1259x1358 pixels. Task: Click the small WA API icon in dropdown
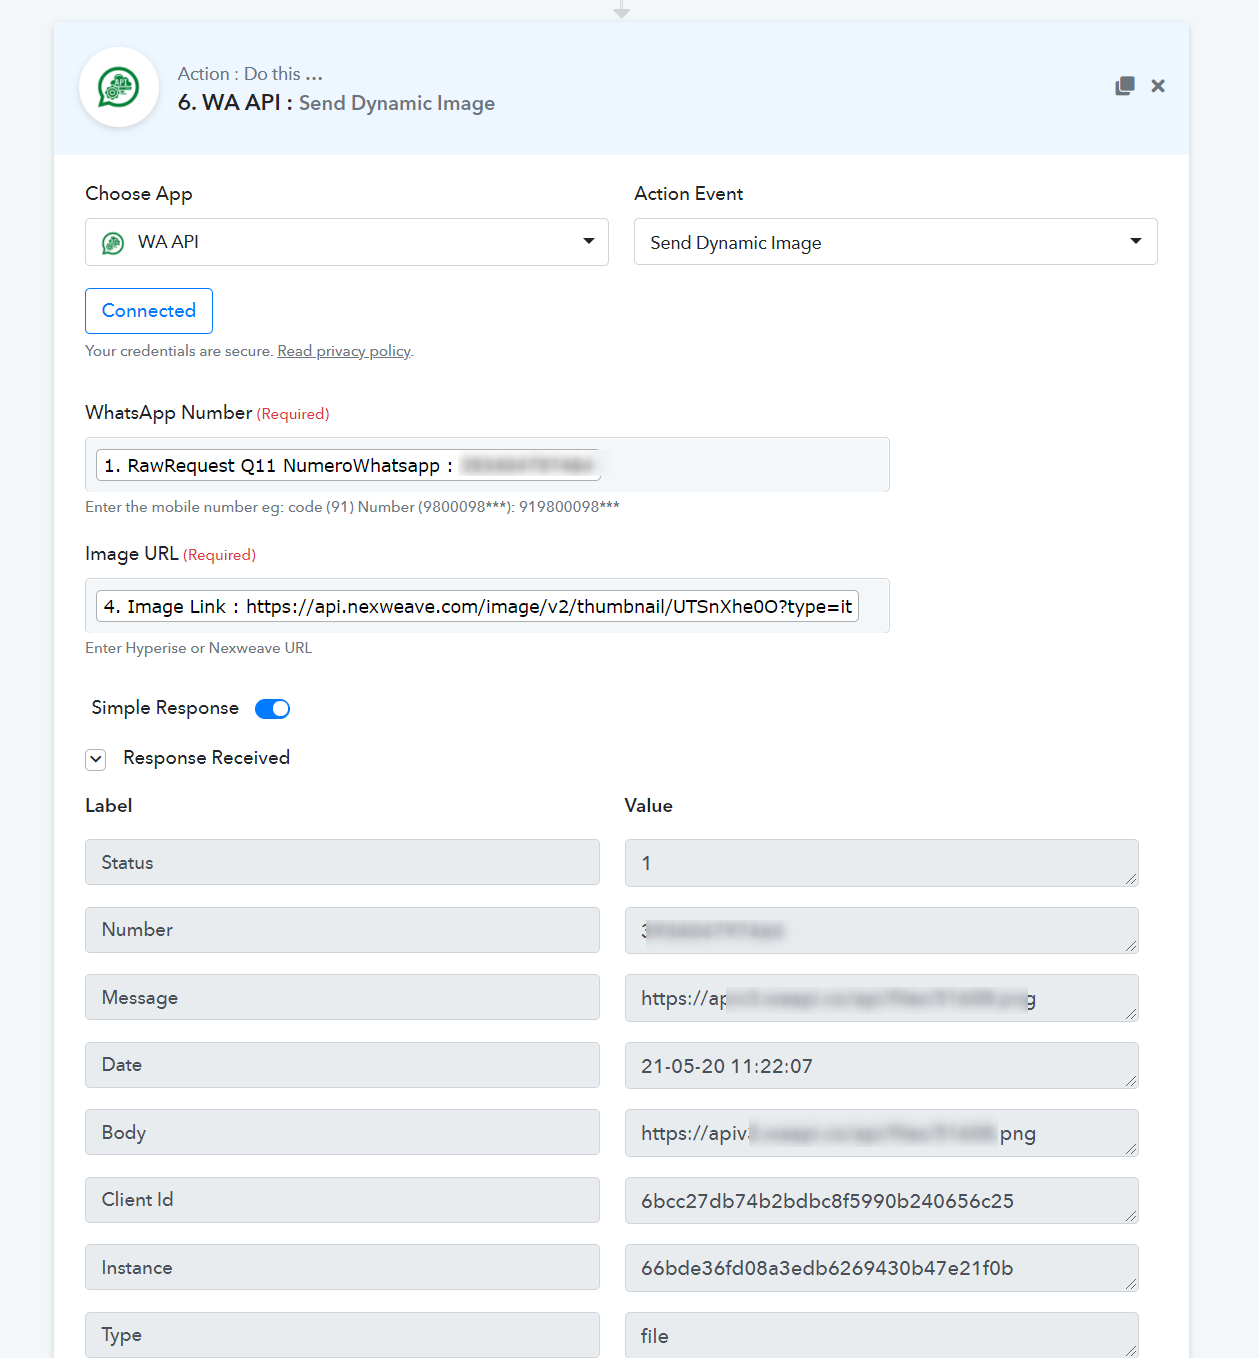pyautogui.click(x=113, y=243)
